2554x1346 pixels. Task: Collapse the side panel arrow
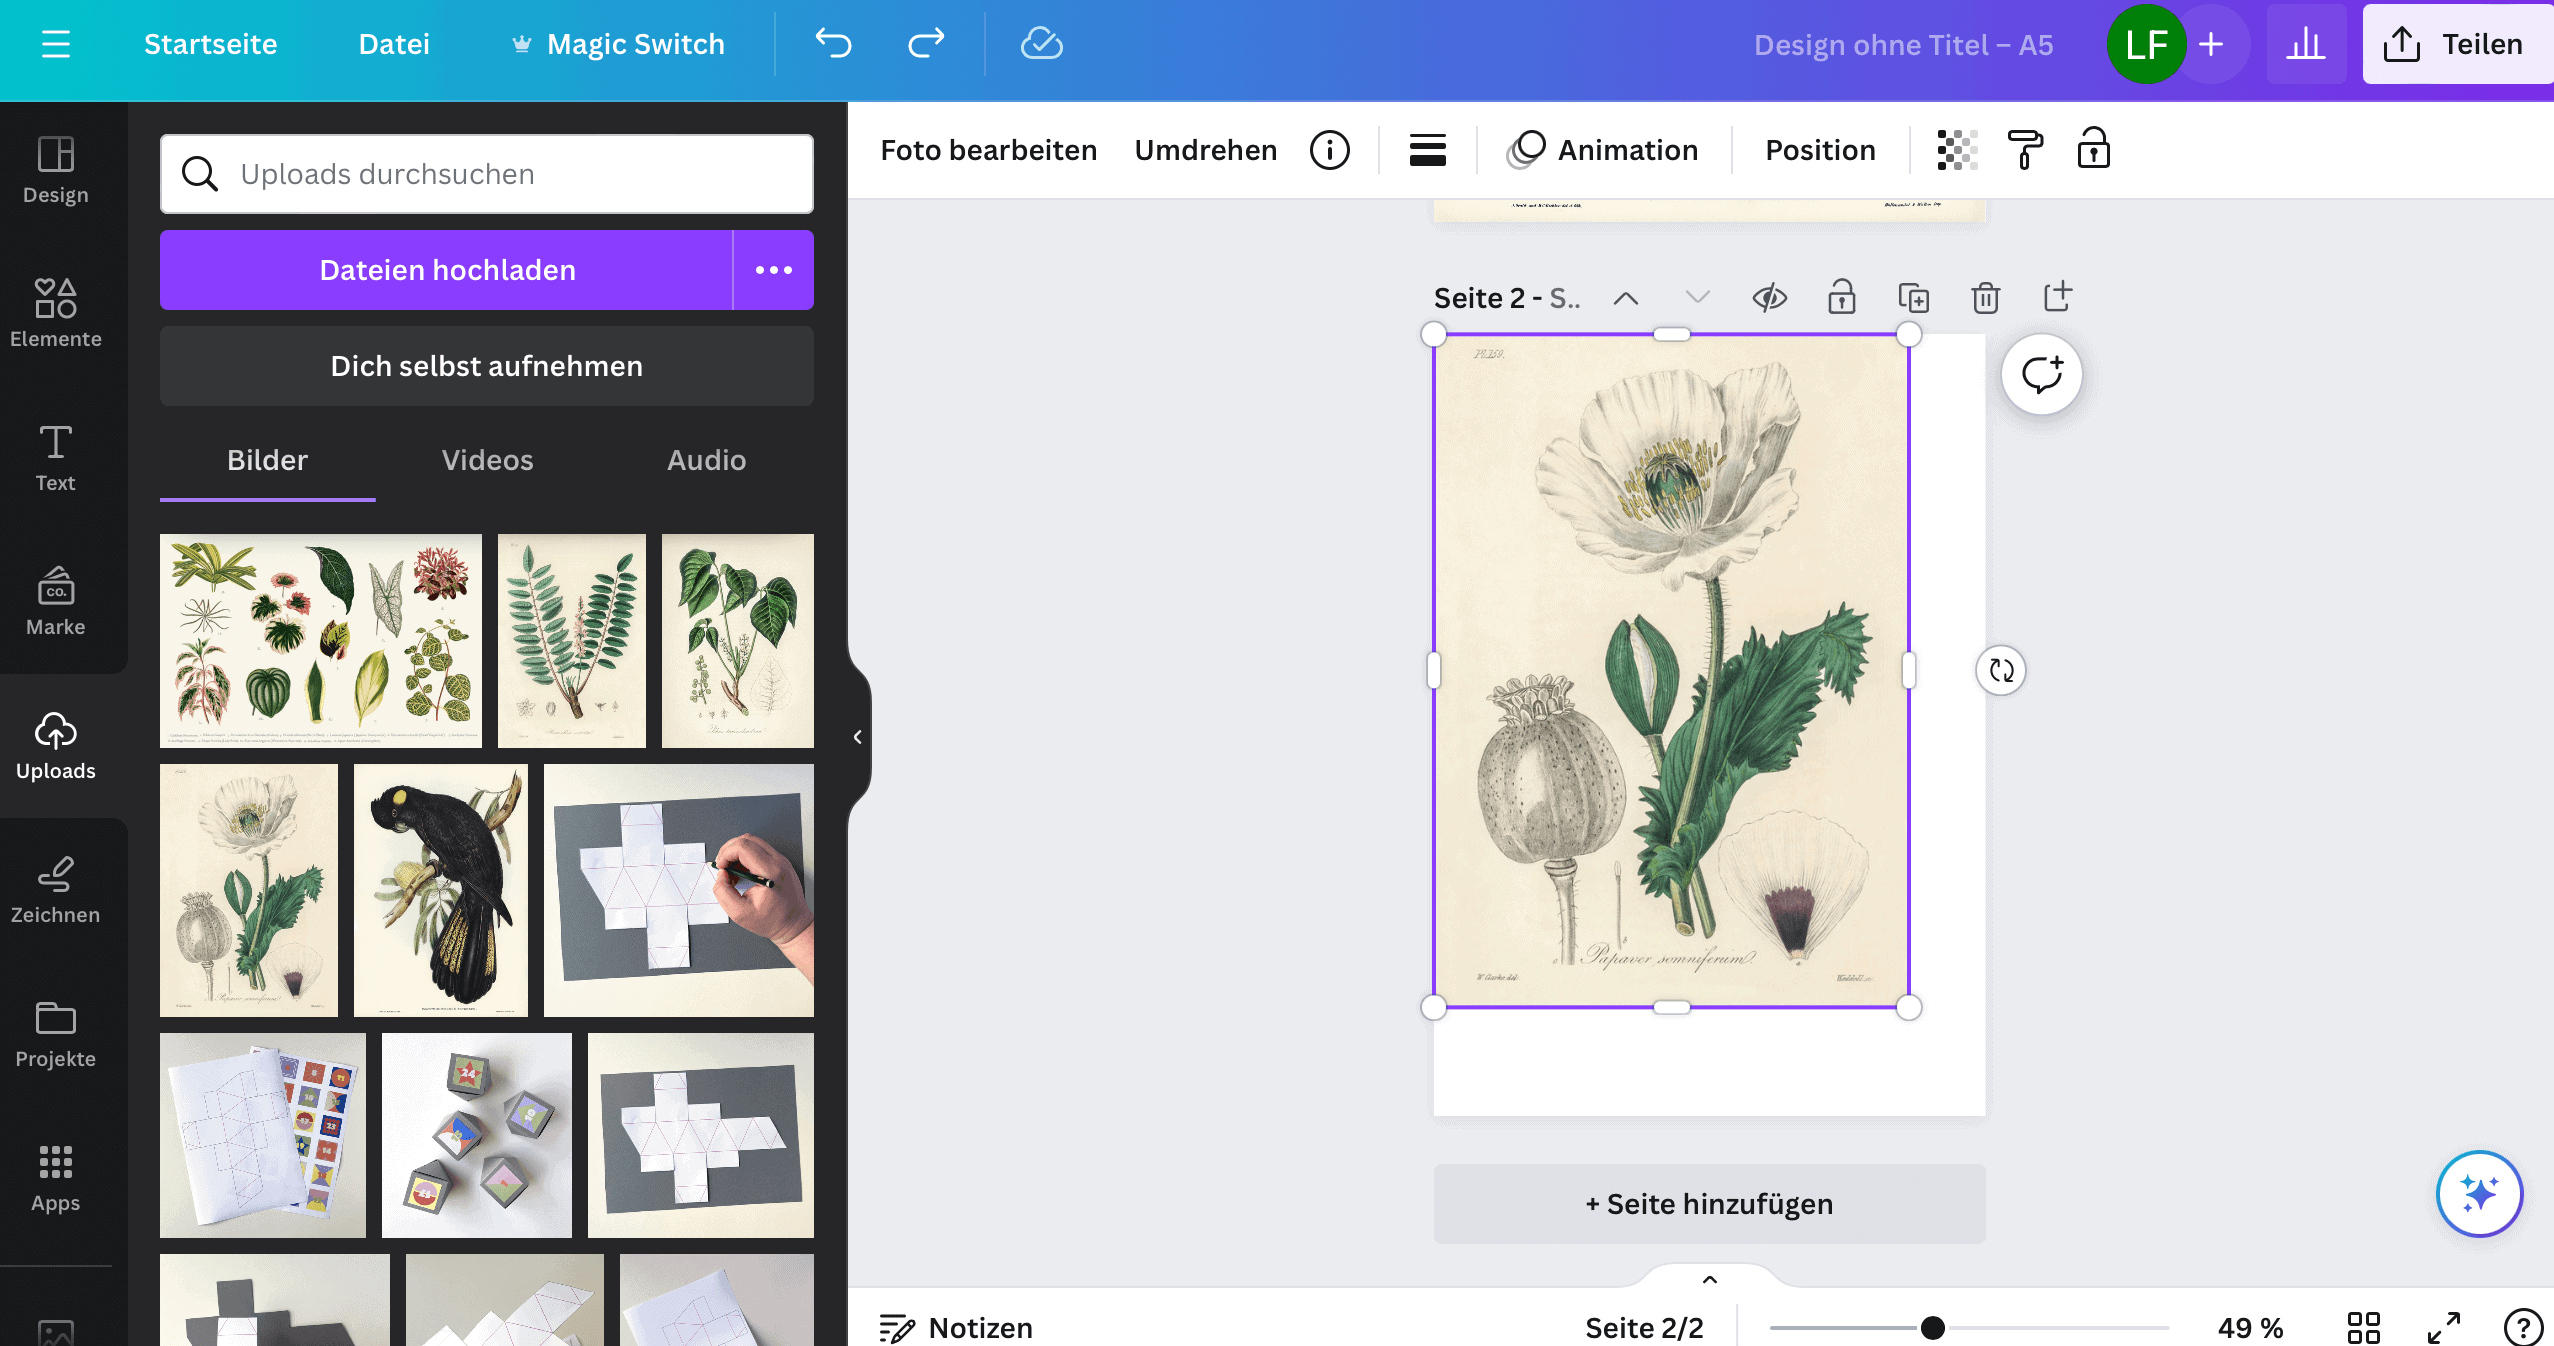point(858,737)
